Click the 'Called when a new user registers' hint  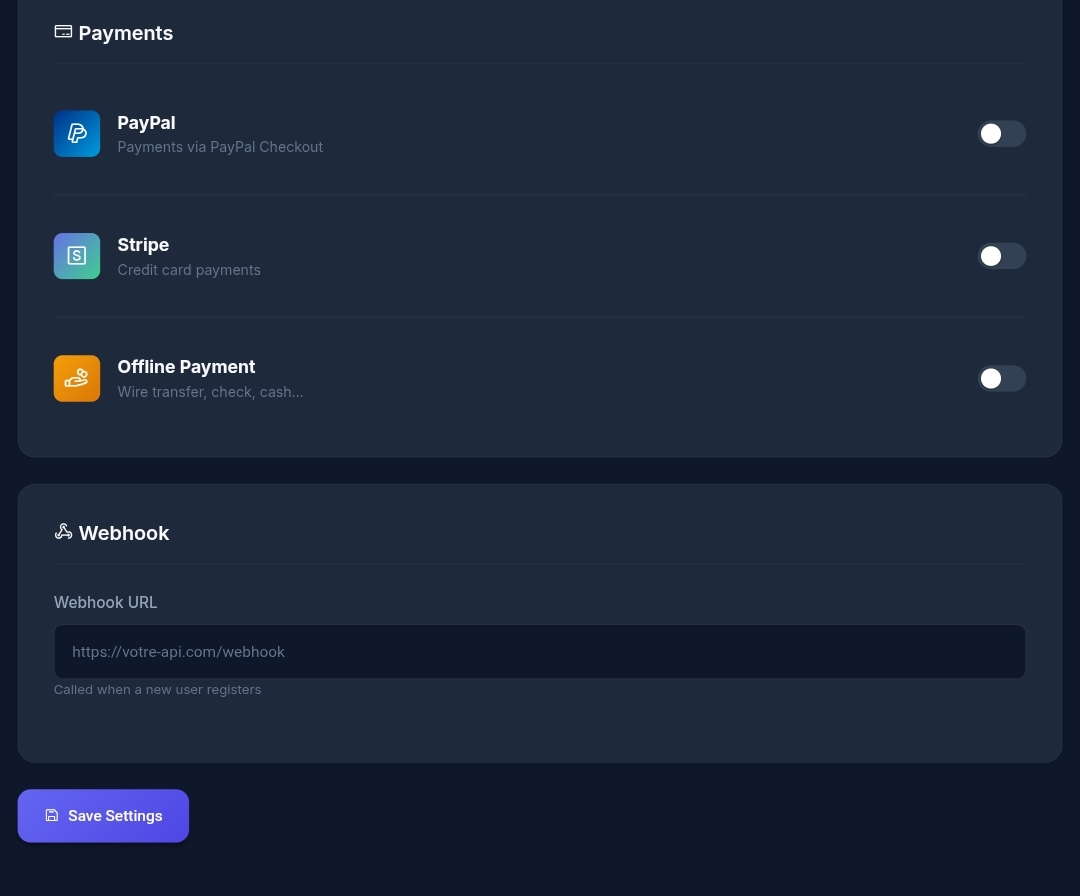coord(158,689)
